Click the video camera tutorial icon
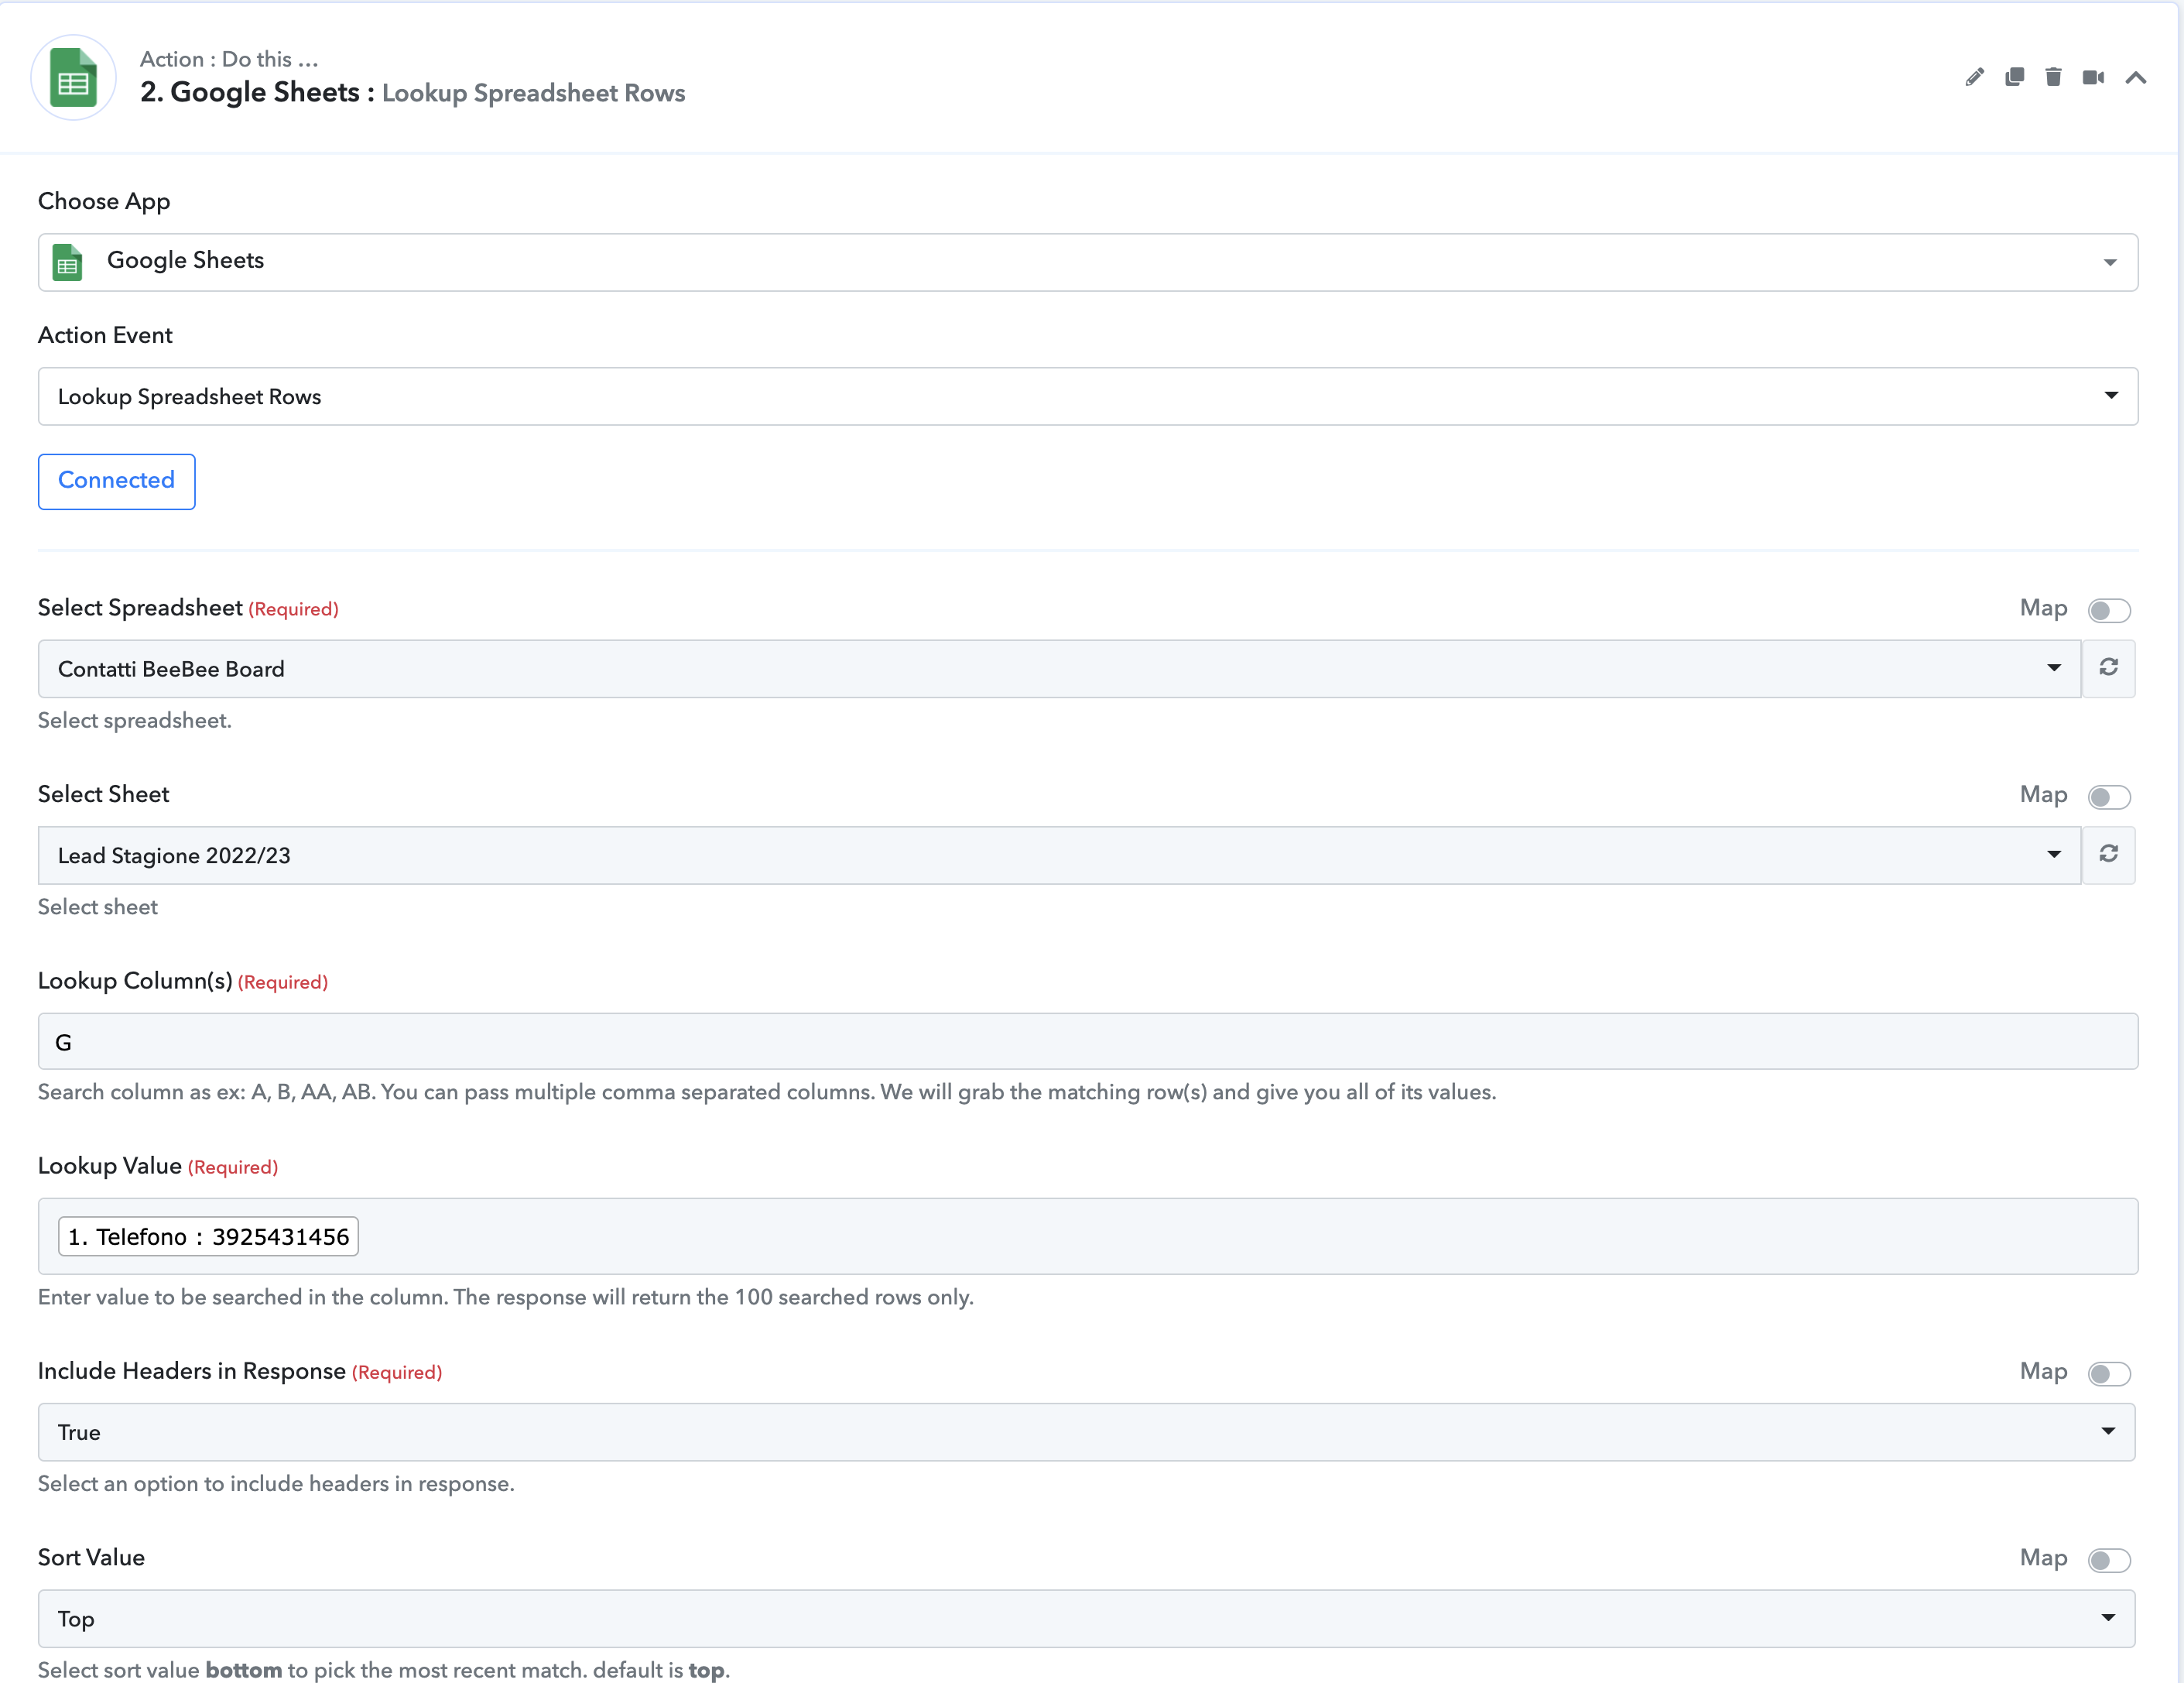This screenshot has width=2184, height=1683. pyautogui.click(x=2093, y=77)
